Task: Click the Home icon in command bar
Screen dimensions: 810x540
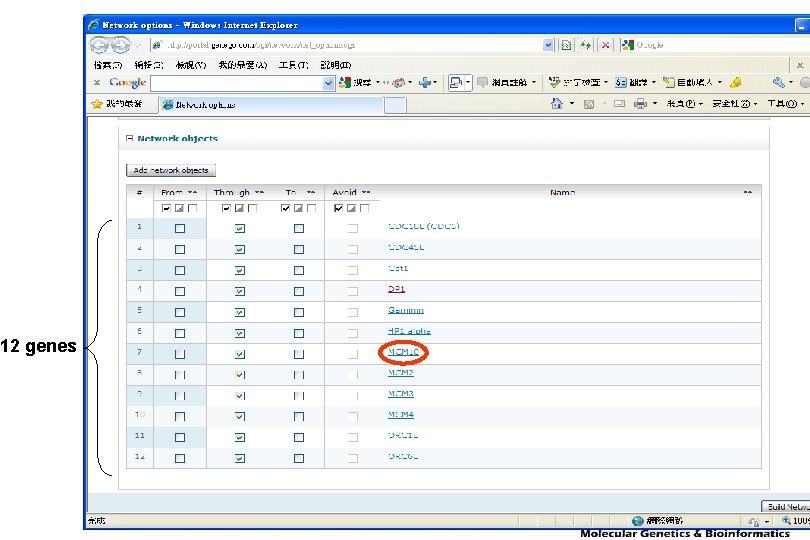Action: pos(556,104)
